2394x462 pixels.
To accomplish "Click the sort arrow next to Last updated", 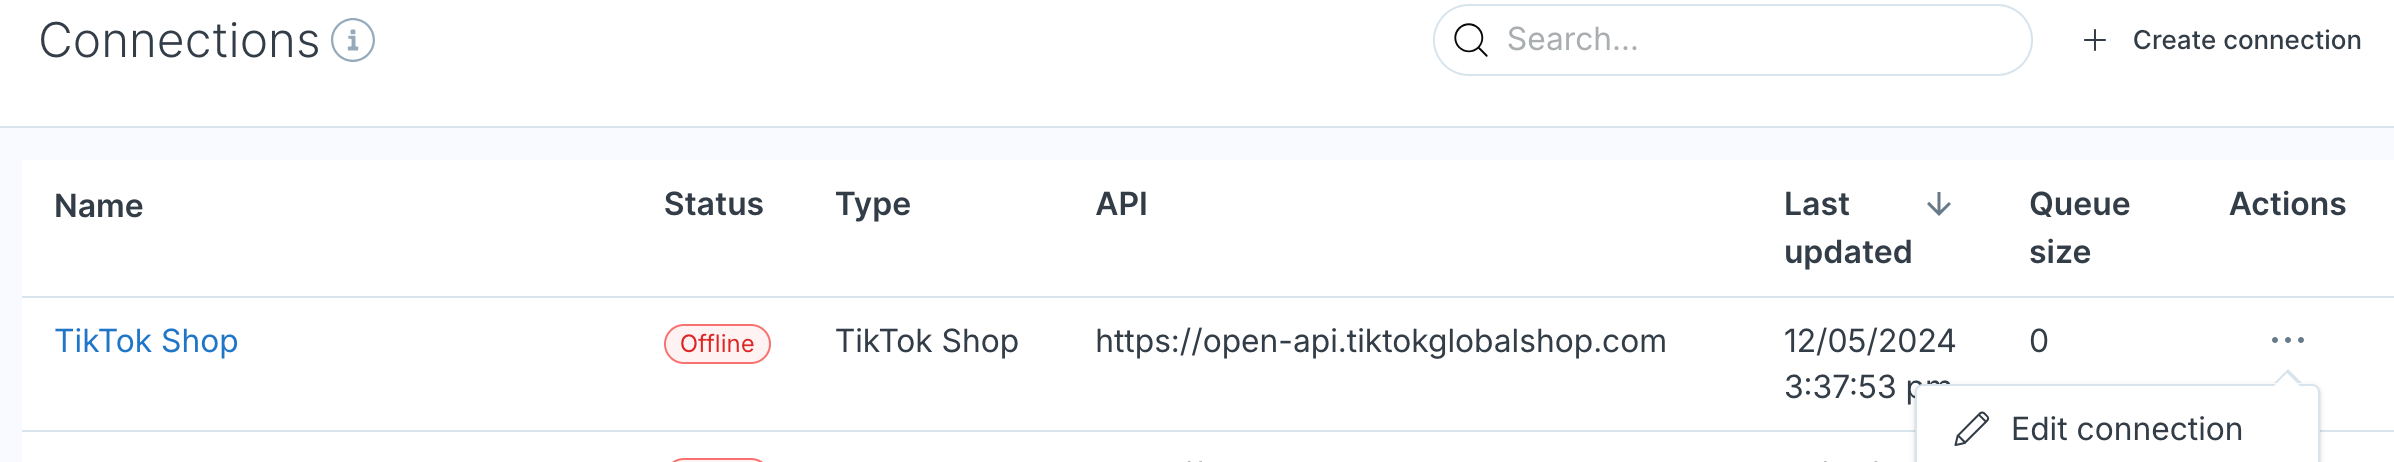I will (x=1939, y=204).
